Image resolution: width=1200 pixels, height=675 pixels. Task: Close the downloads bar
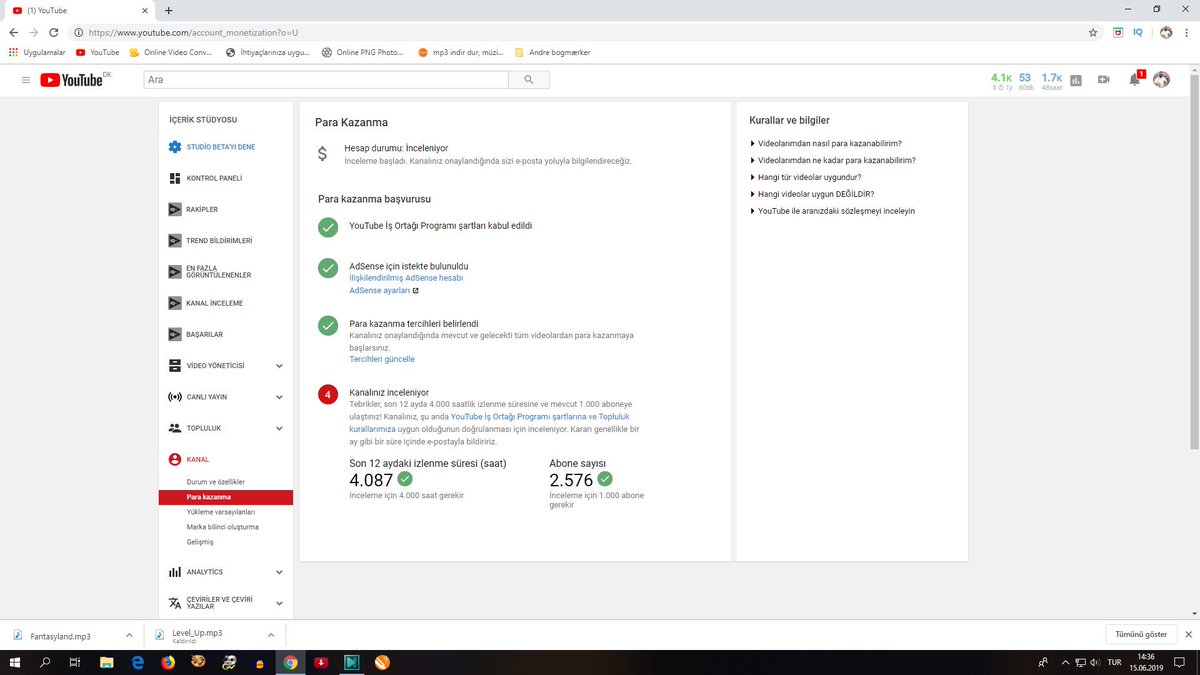point(1187,635)
